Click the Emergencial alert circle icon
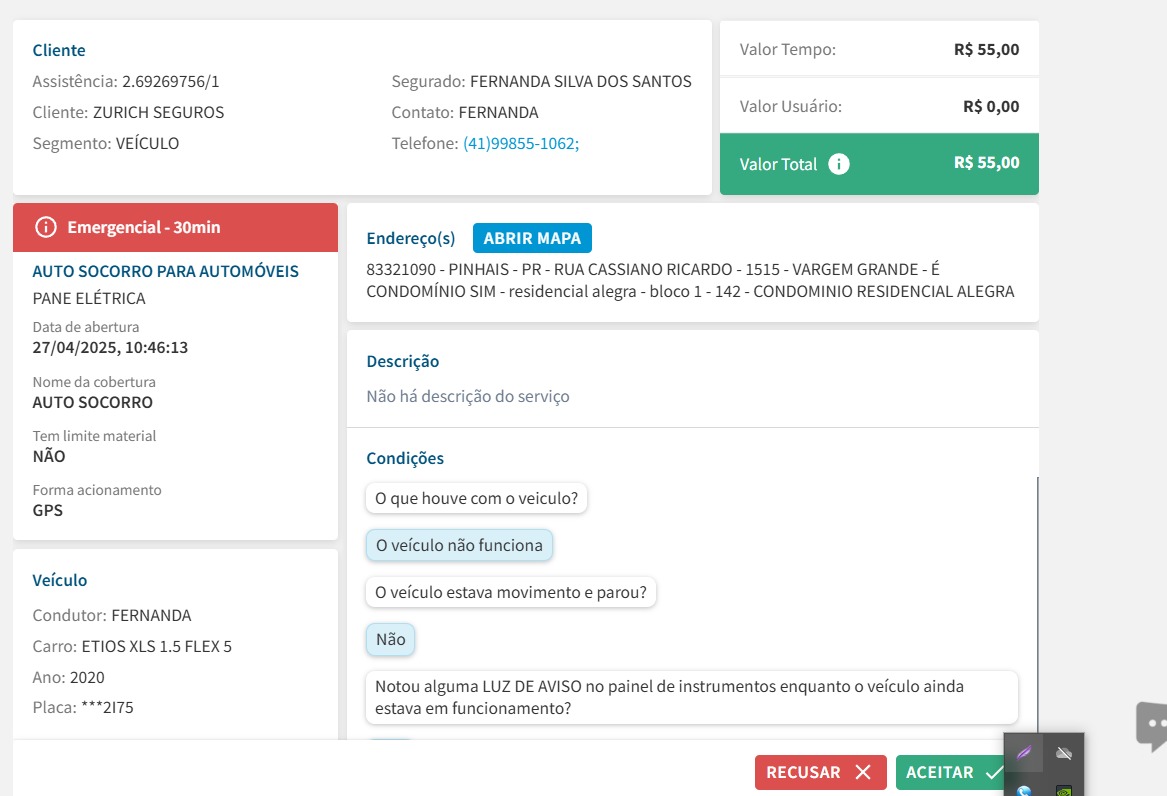 point(46,227)
